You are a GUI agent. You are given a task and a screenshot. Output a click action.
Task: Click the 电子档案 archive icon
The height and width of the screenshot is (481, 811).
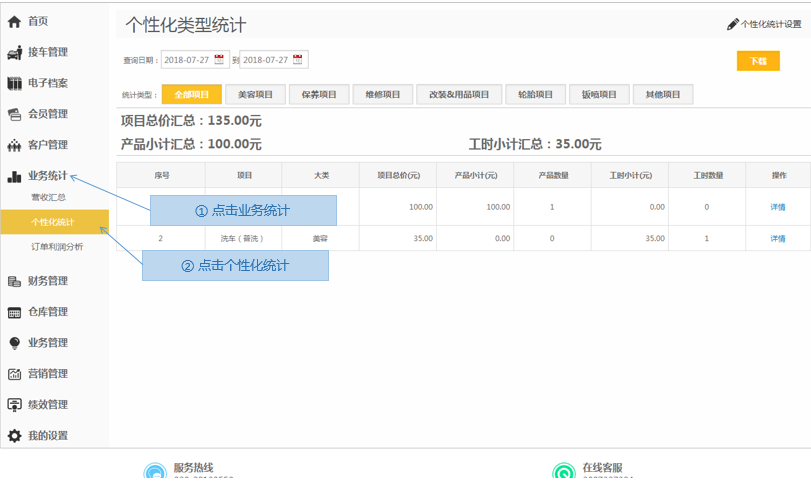[14, 83]
